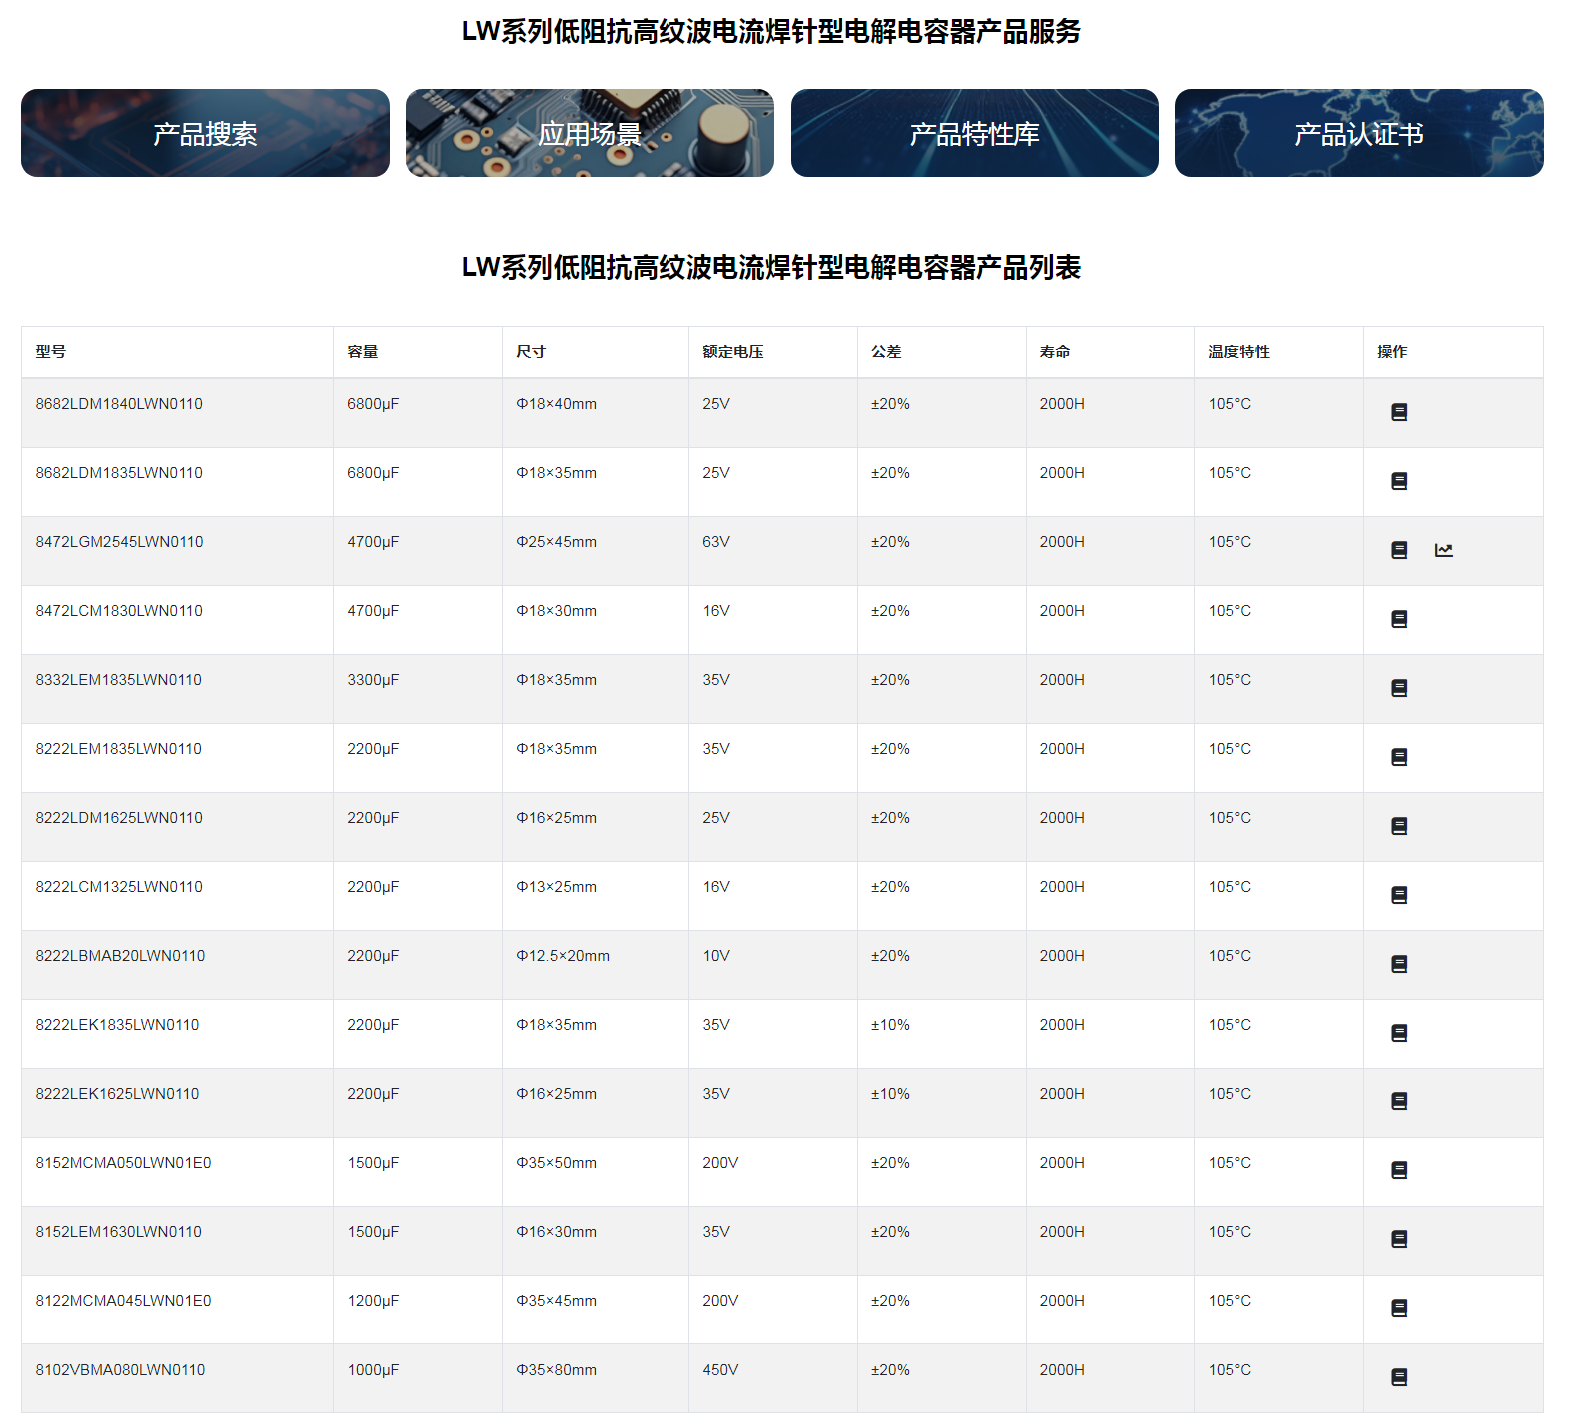
Task: Open datasheet icon for 8682LDM1840LWN0110
Action: coord(1399,412)
